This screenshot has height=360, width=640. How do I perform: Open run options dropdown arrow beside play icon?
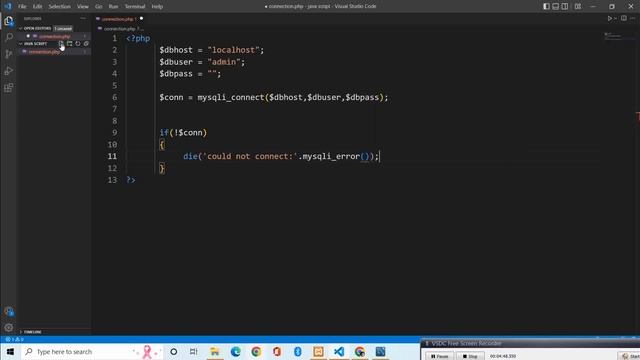[615, 18]
